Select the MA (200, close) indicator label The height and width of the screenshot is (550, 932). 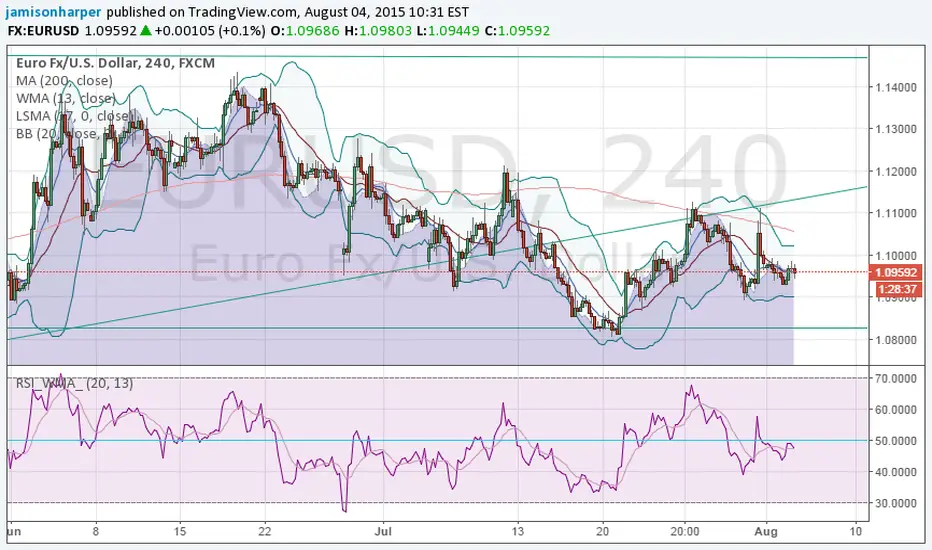coord(64,81)
